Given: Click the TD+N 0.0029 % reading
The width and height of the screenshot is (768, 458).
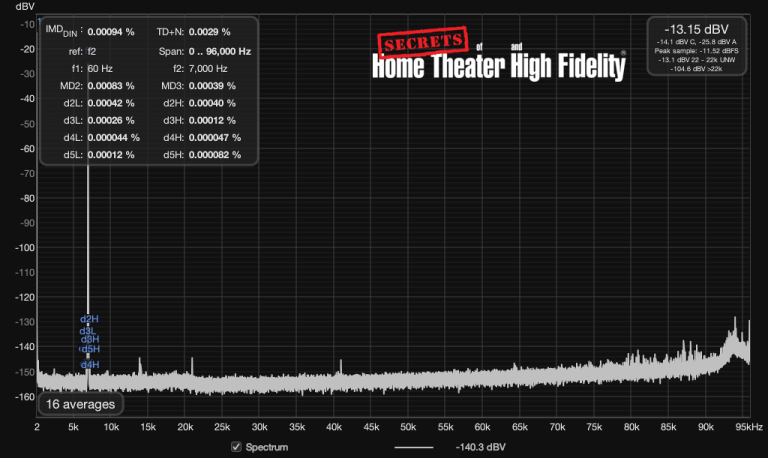Looking at the screenshot, I should pyautogui.click(x=209, y=32).
